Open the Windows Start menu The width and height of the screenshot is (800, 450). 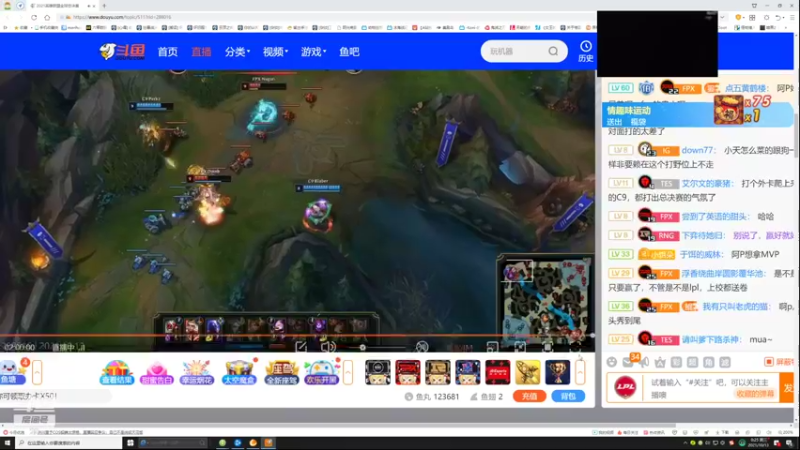(x=7, y=443)
